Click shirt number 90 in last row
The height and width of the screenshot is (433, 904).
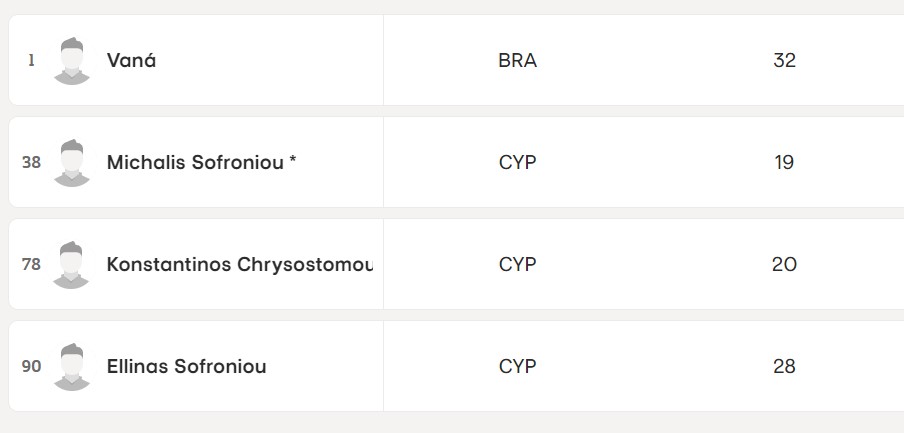point(31,367)
